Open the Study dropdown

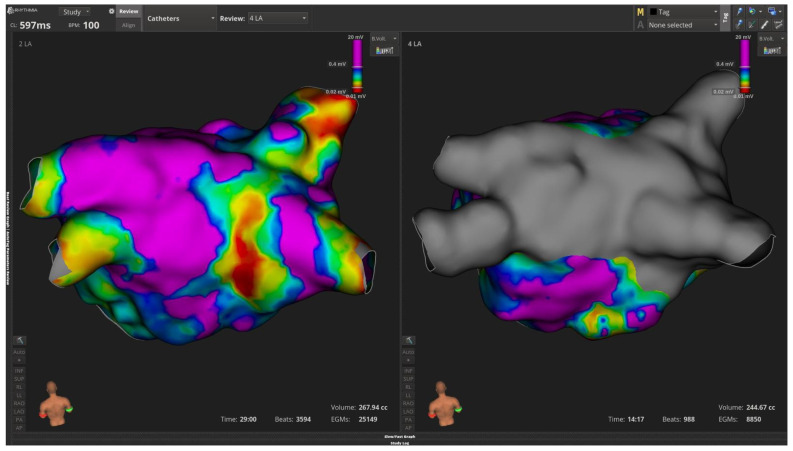(75, 12)
